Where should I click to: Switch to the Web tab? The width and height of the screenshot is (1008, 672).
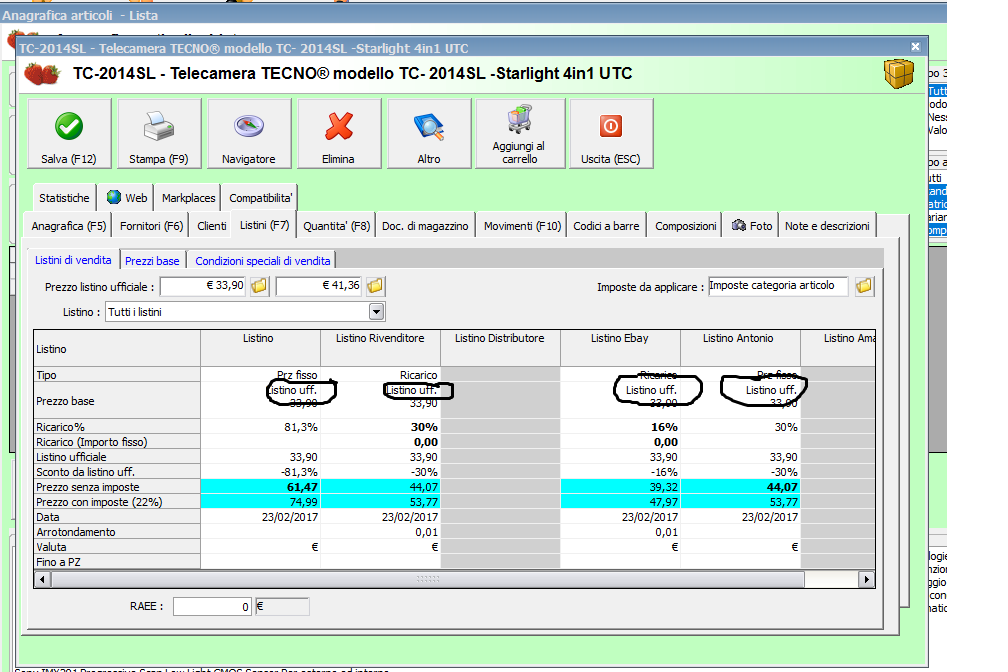[x=127, y=198]
